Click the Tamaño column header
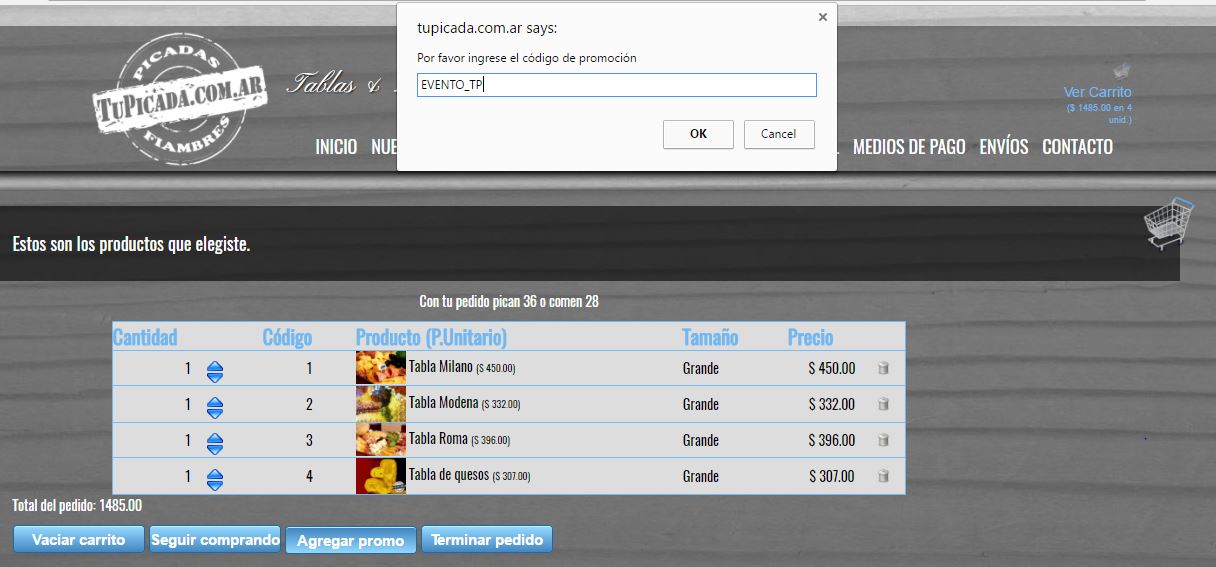Image resolution: width=1216 pixels, height=567 pixels. (x=710, y=337)
